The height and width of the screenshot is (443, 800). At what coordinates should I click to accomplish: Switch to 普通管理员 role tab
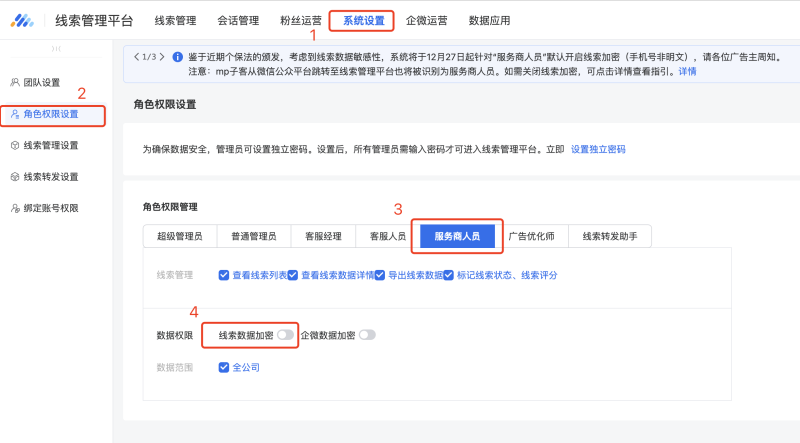[x=254, y=236]
